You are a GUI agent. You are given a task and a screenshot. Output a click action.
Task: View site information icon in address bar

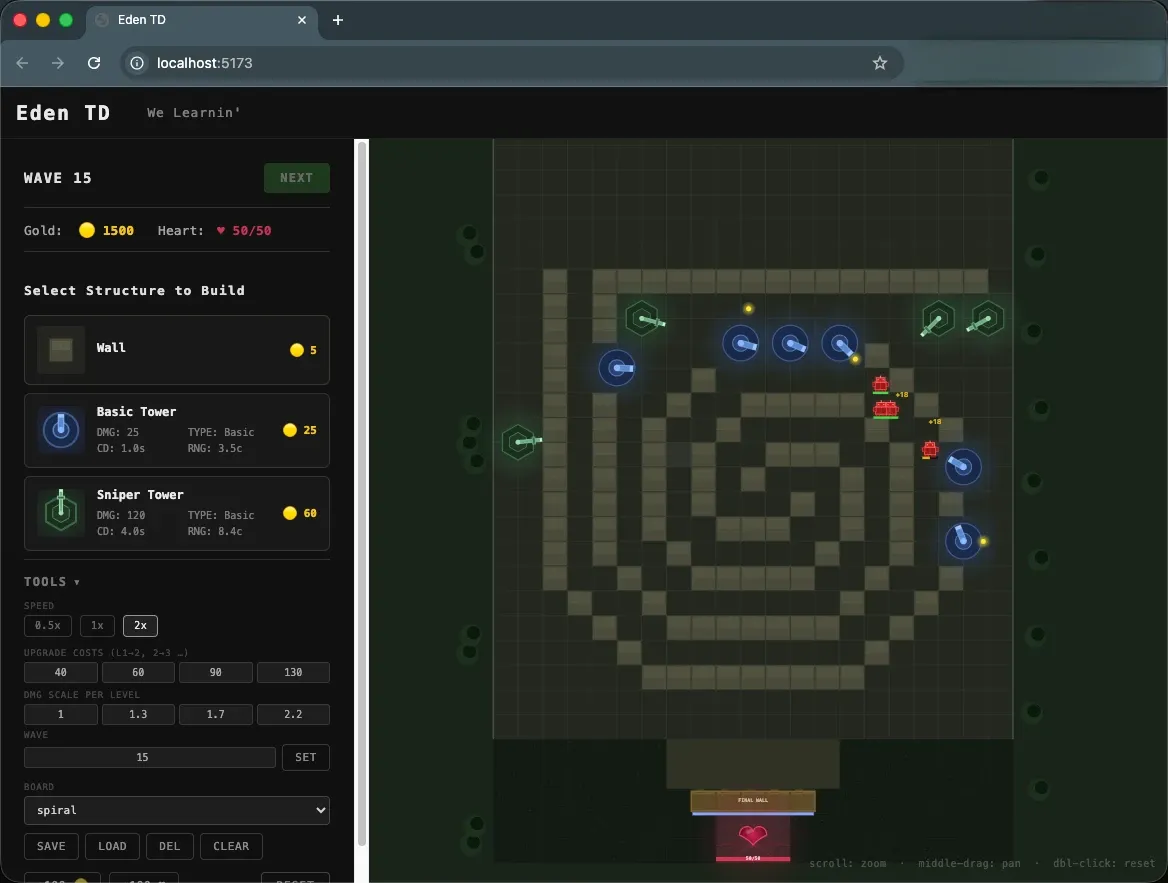(137, 63)
